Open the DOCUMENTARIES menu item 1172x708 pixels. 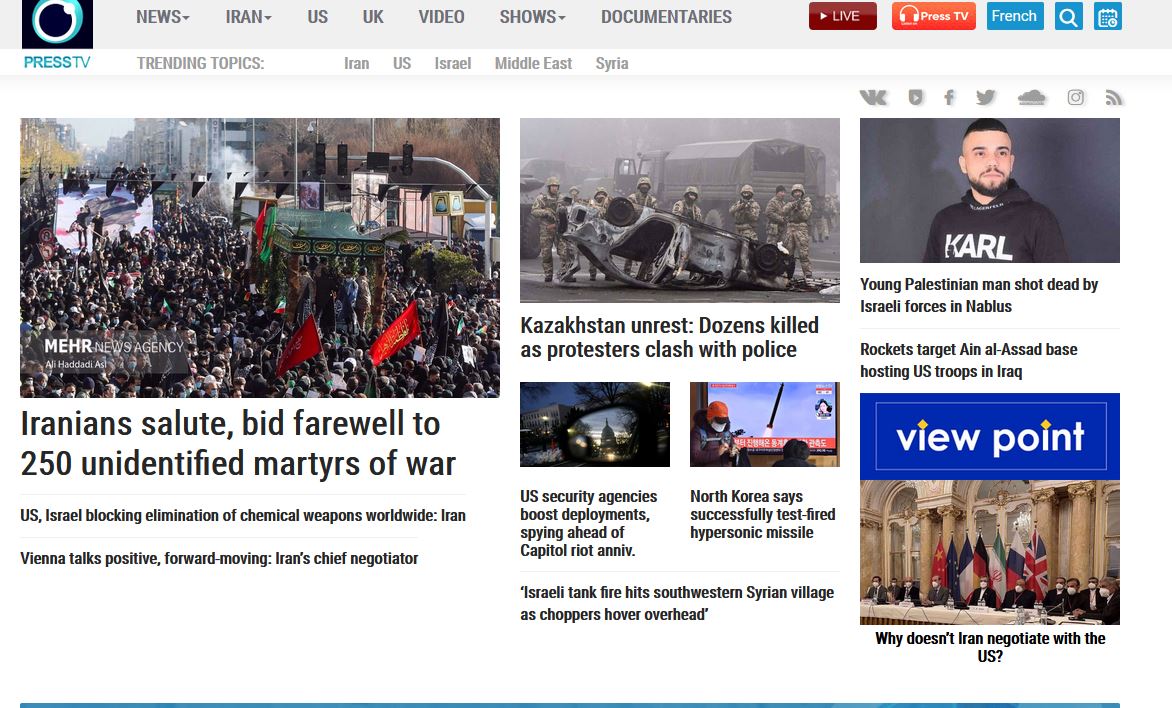(x=667, y=16)
